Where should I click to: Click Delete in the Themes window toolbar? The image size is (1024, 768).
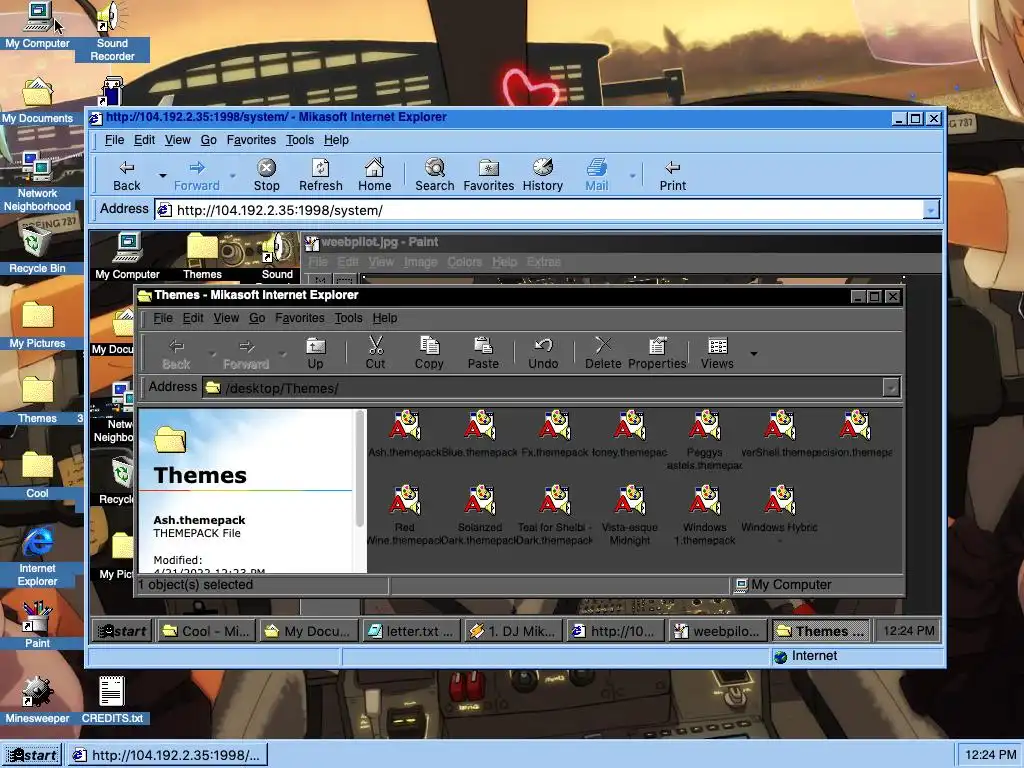point(603,353)
